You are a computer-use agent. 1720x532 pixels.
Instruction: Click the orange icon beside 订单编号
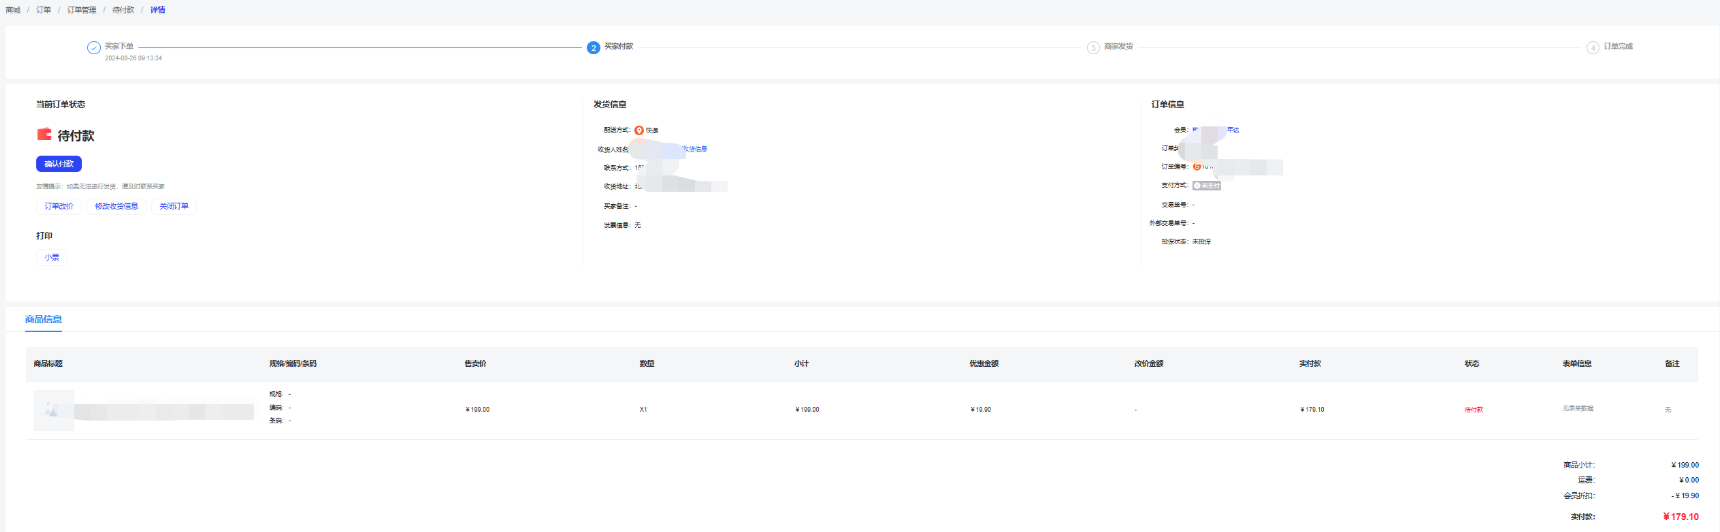tap(1196, 166)
